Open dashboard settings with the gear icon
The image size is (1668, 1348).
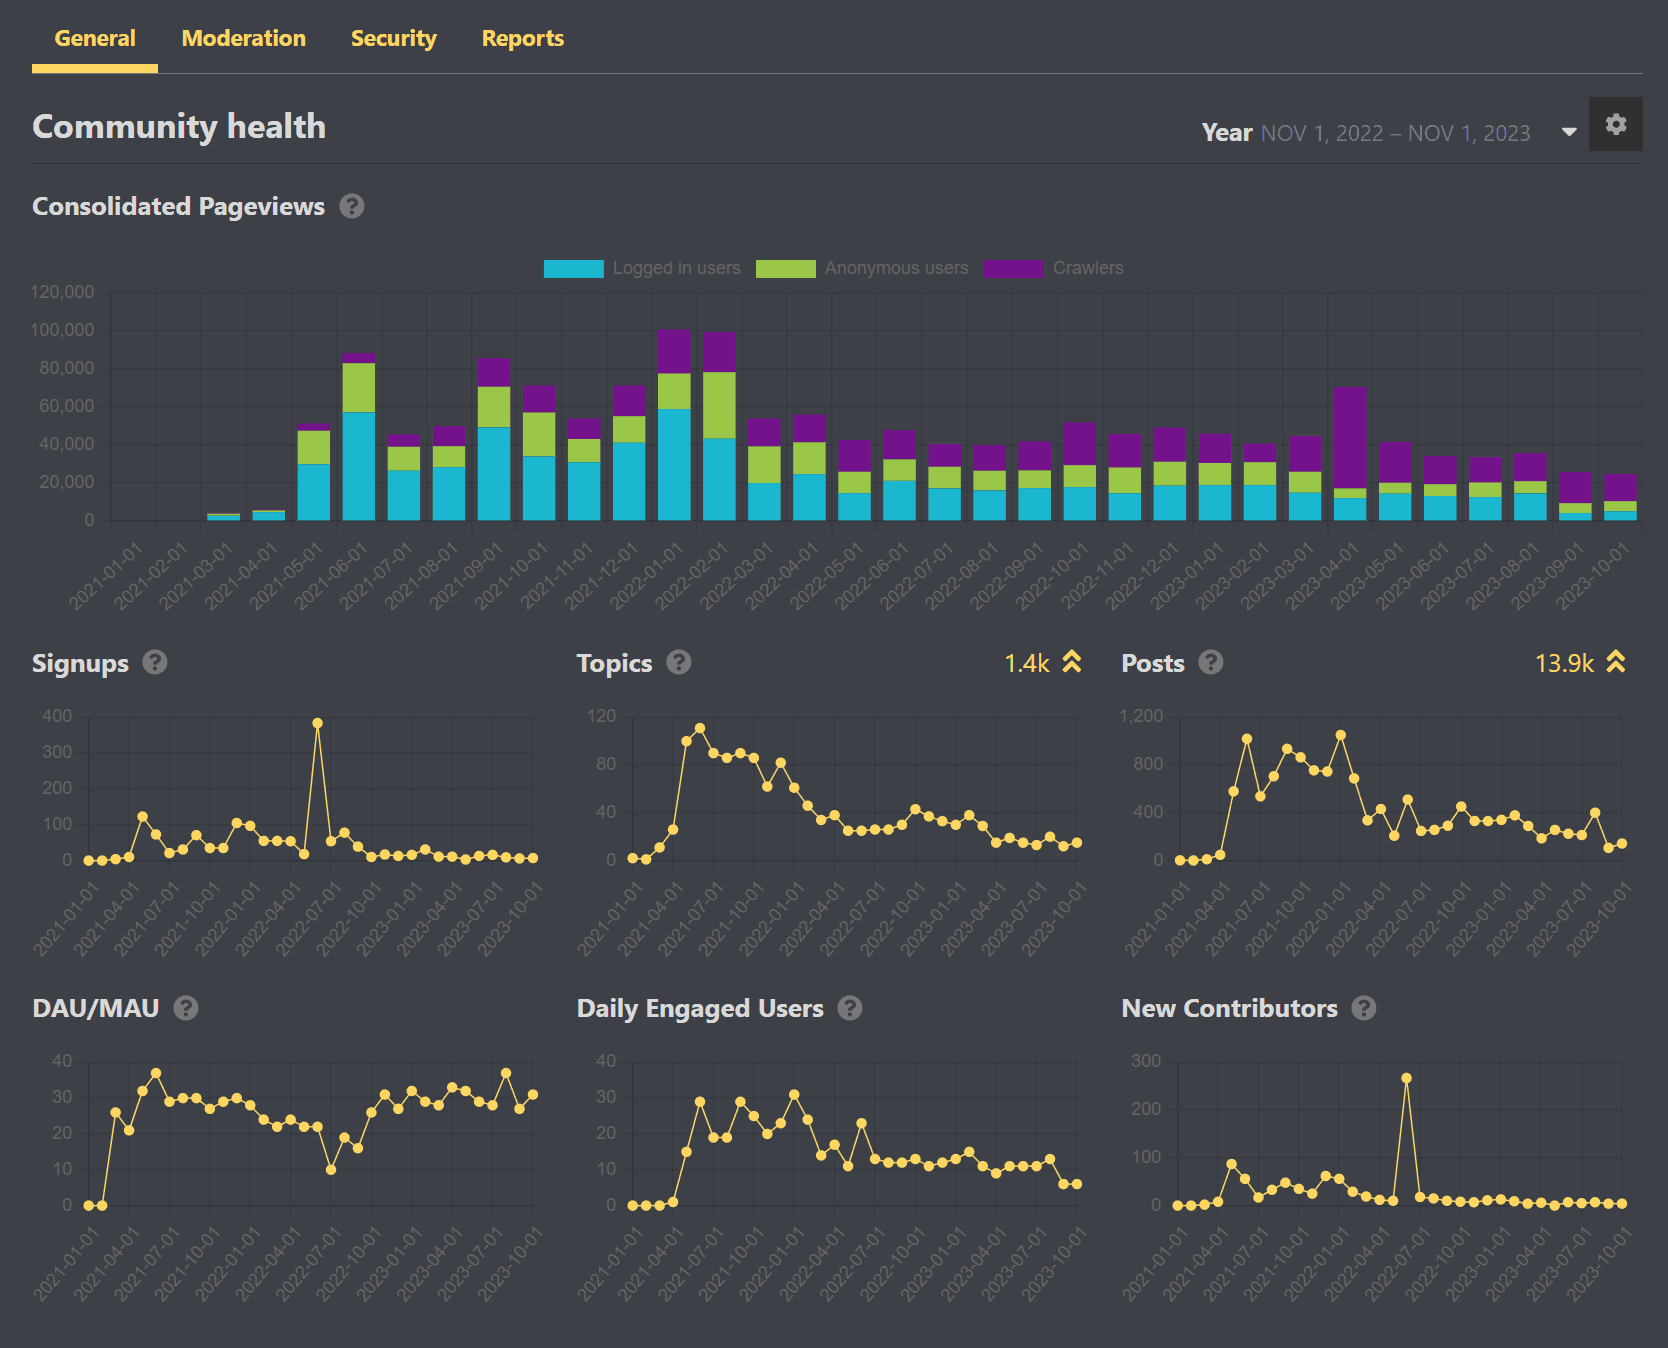[x=1615, y=124]
